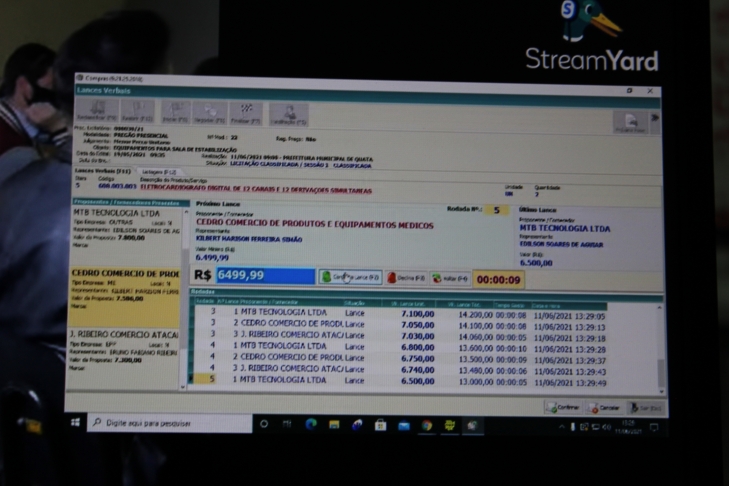Open Task View on the taskbar
Screen dimensions: 729x486
click(x=287, y=424)
